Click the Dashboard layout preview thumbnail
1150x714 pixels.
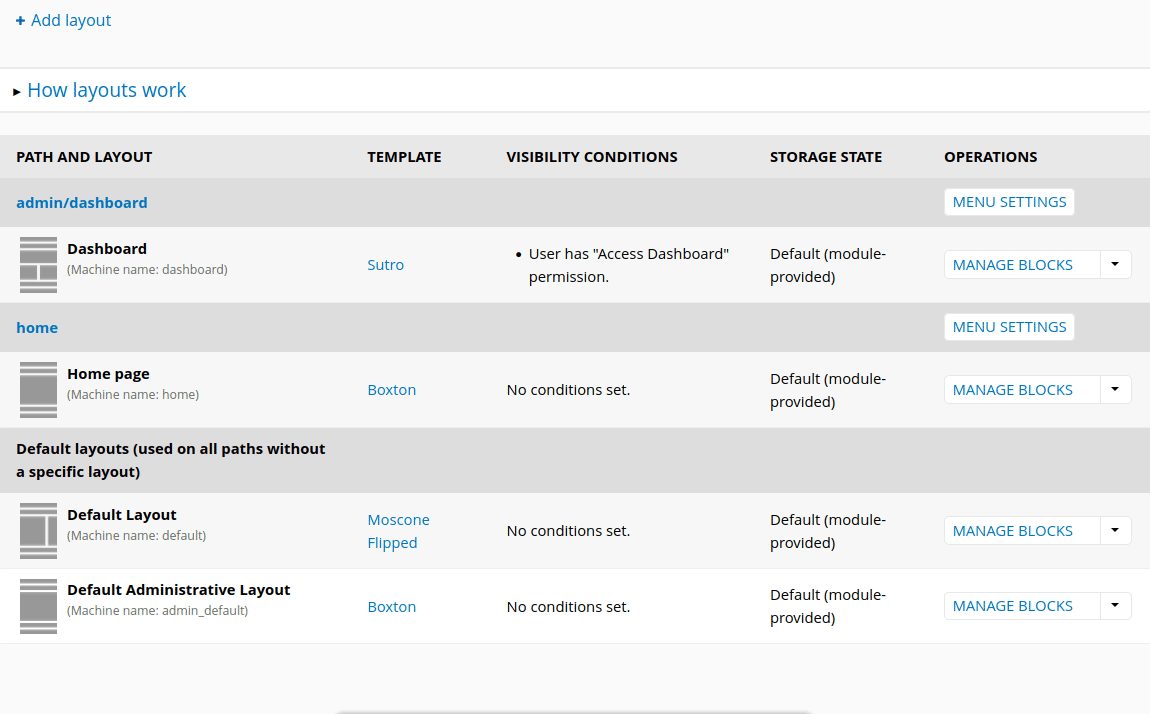[x=38, y=264]
